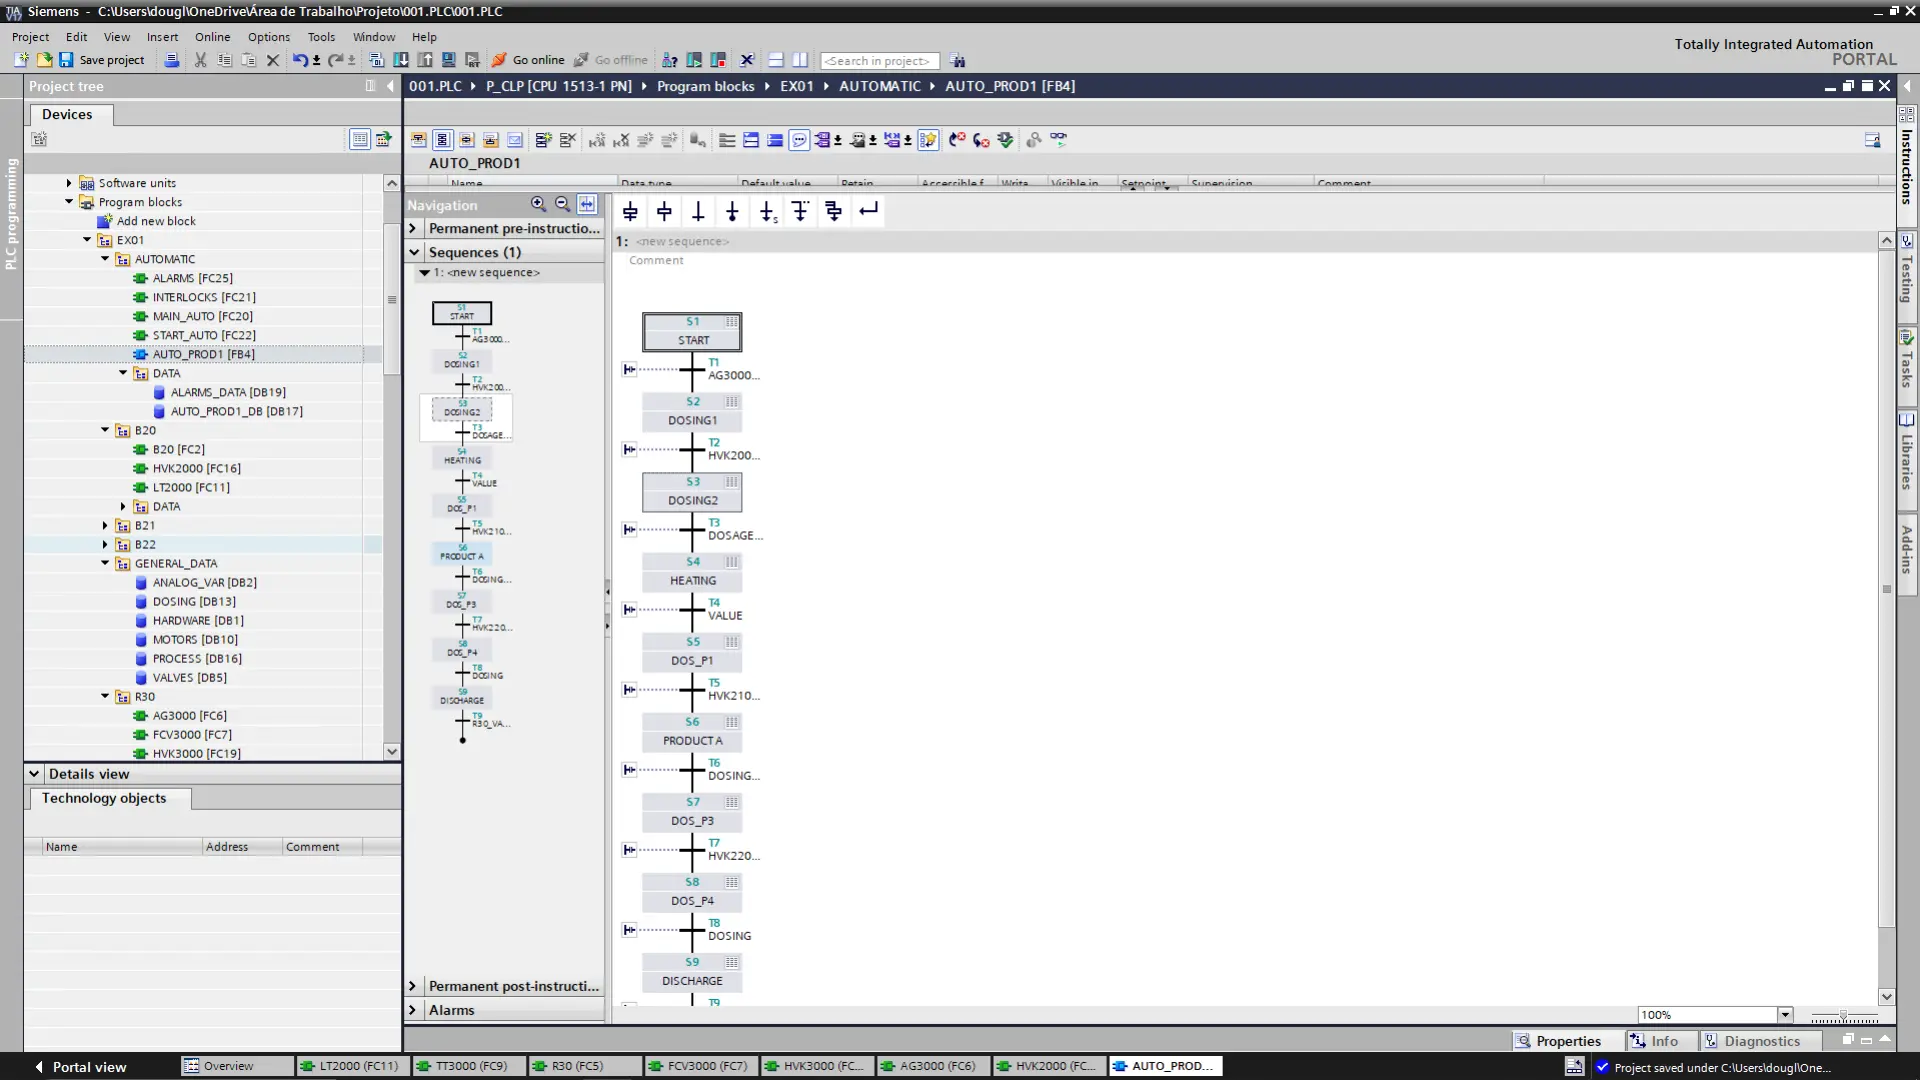Collapse the Sequences (1) section
The height and width of the screenshot is (1080, 1920).
[x=414, y=252]
